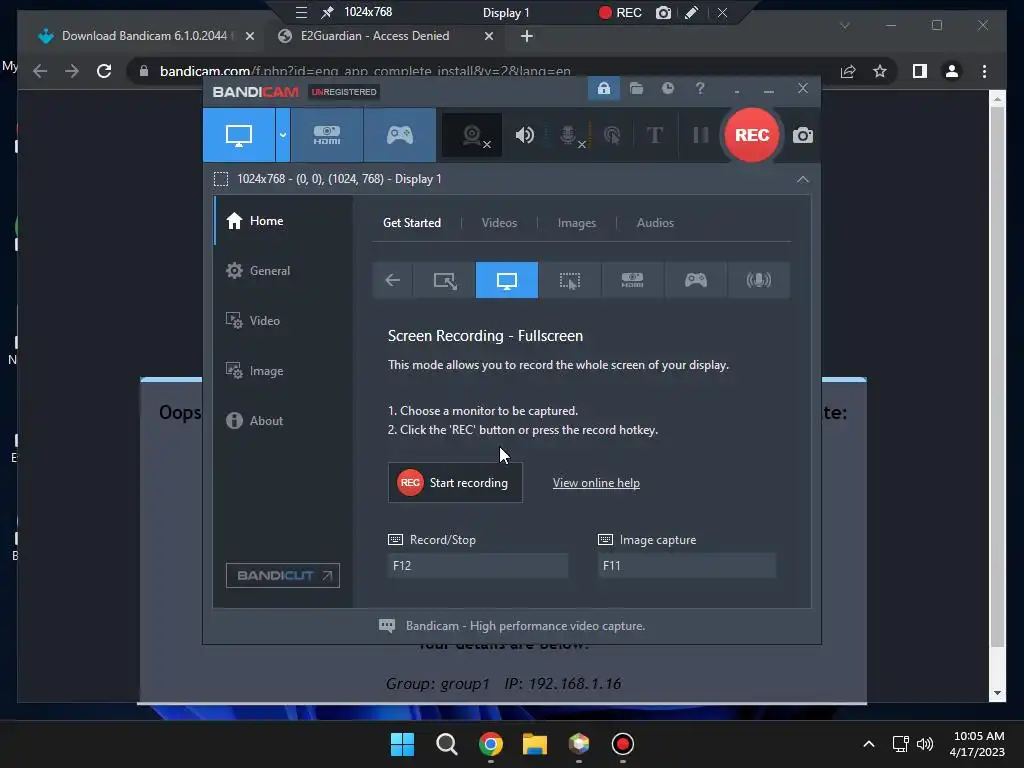Click the large red REC button
The image size is (1024, 768).
pos(752,135)
